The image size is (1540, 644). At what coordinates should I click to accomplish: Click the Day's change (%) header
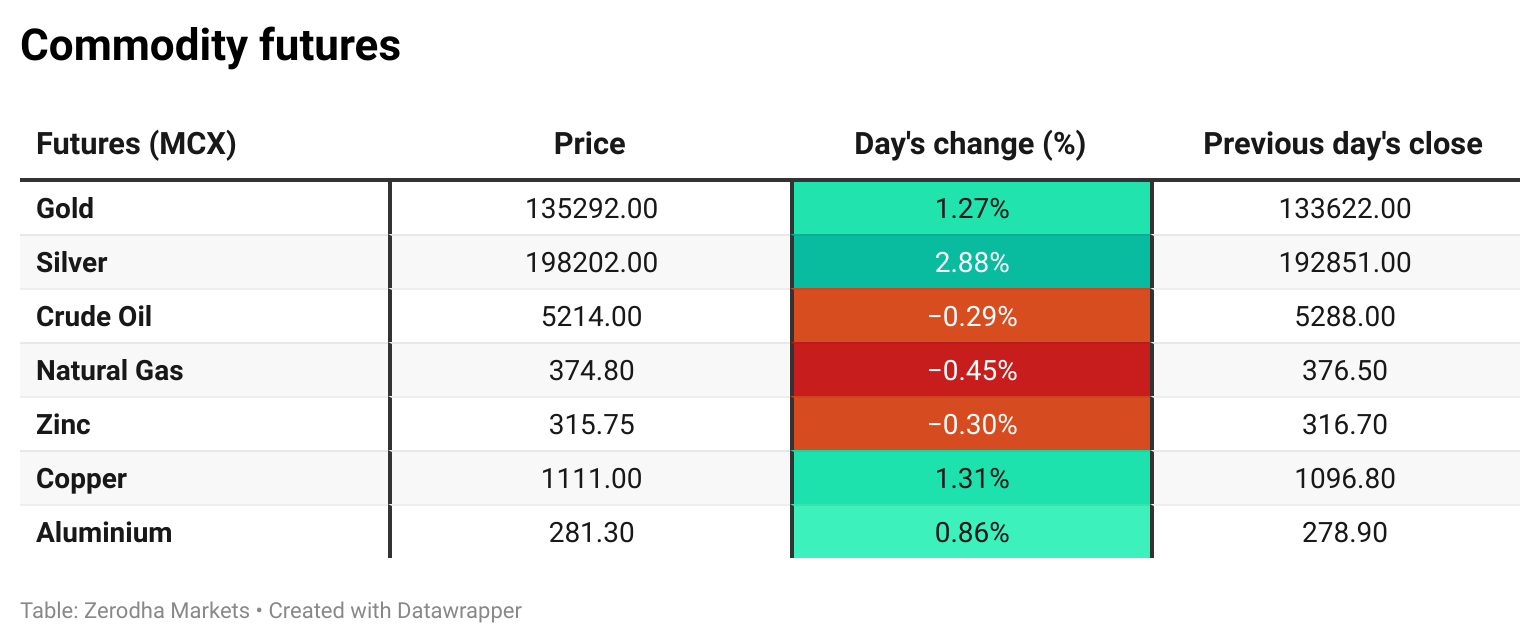(970, 144)
